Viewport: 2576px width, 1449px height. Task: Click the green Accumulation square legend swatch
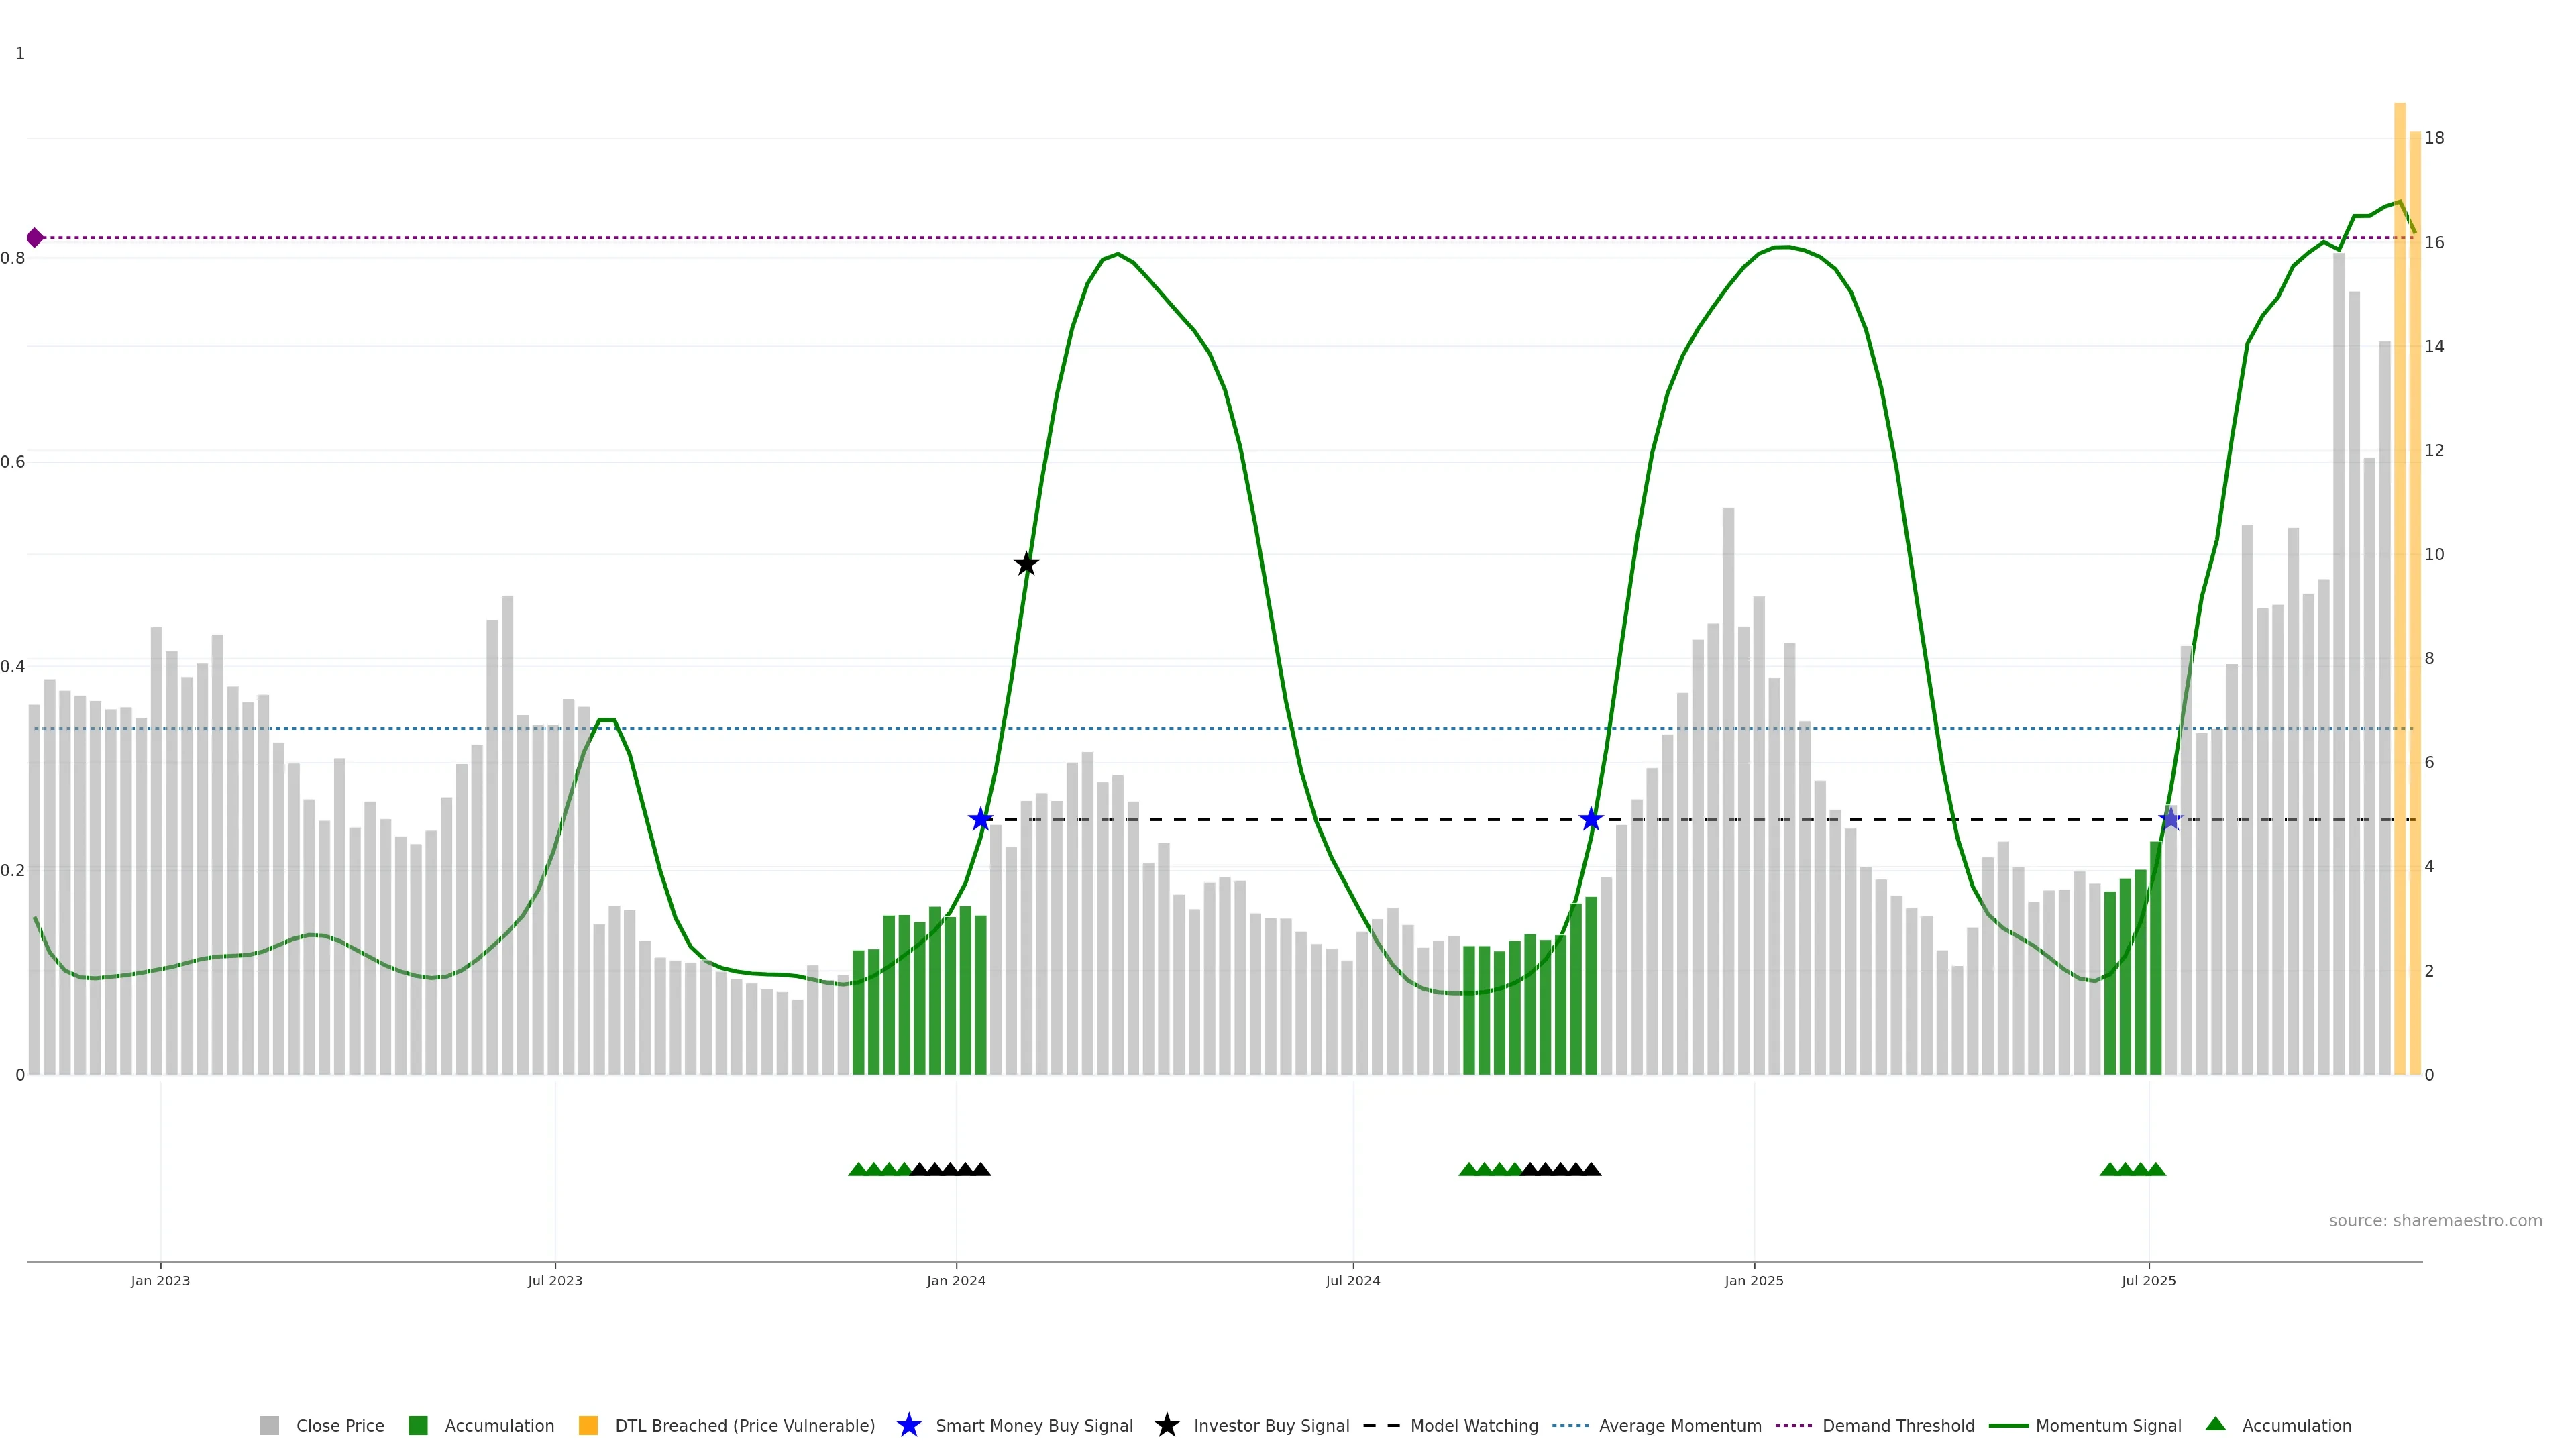coord(419,1426)
